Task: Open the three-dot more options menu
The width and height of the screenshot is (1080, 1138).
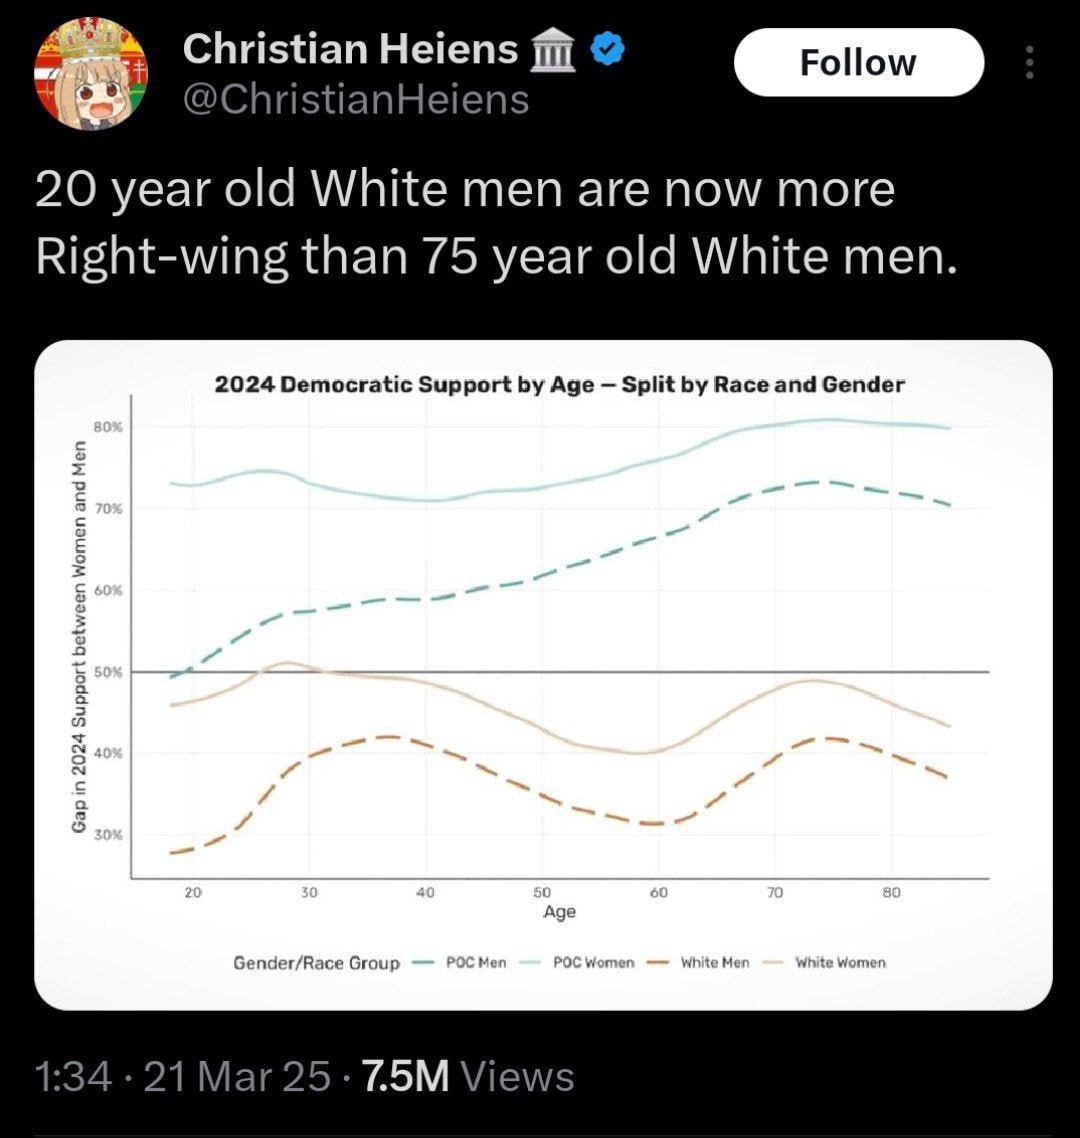Action: pyautogui.click(x=1030, y=63)
